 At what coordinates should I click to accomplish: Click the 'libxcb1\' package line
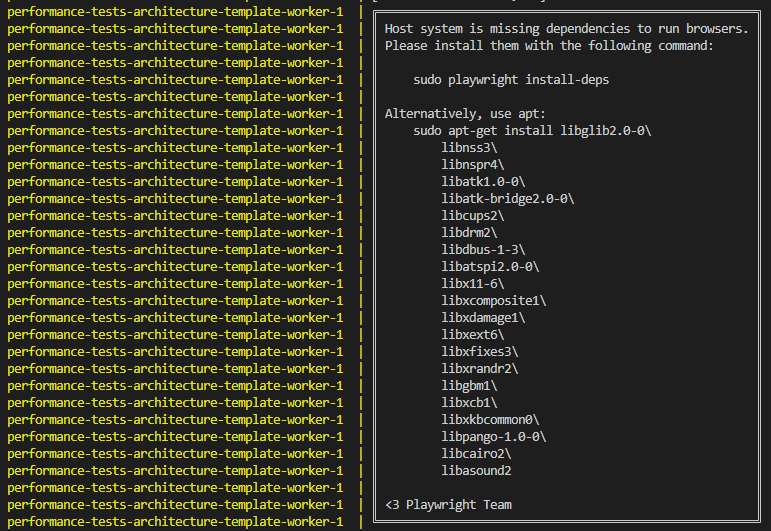(x=469, y=403)
